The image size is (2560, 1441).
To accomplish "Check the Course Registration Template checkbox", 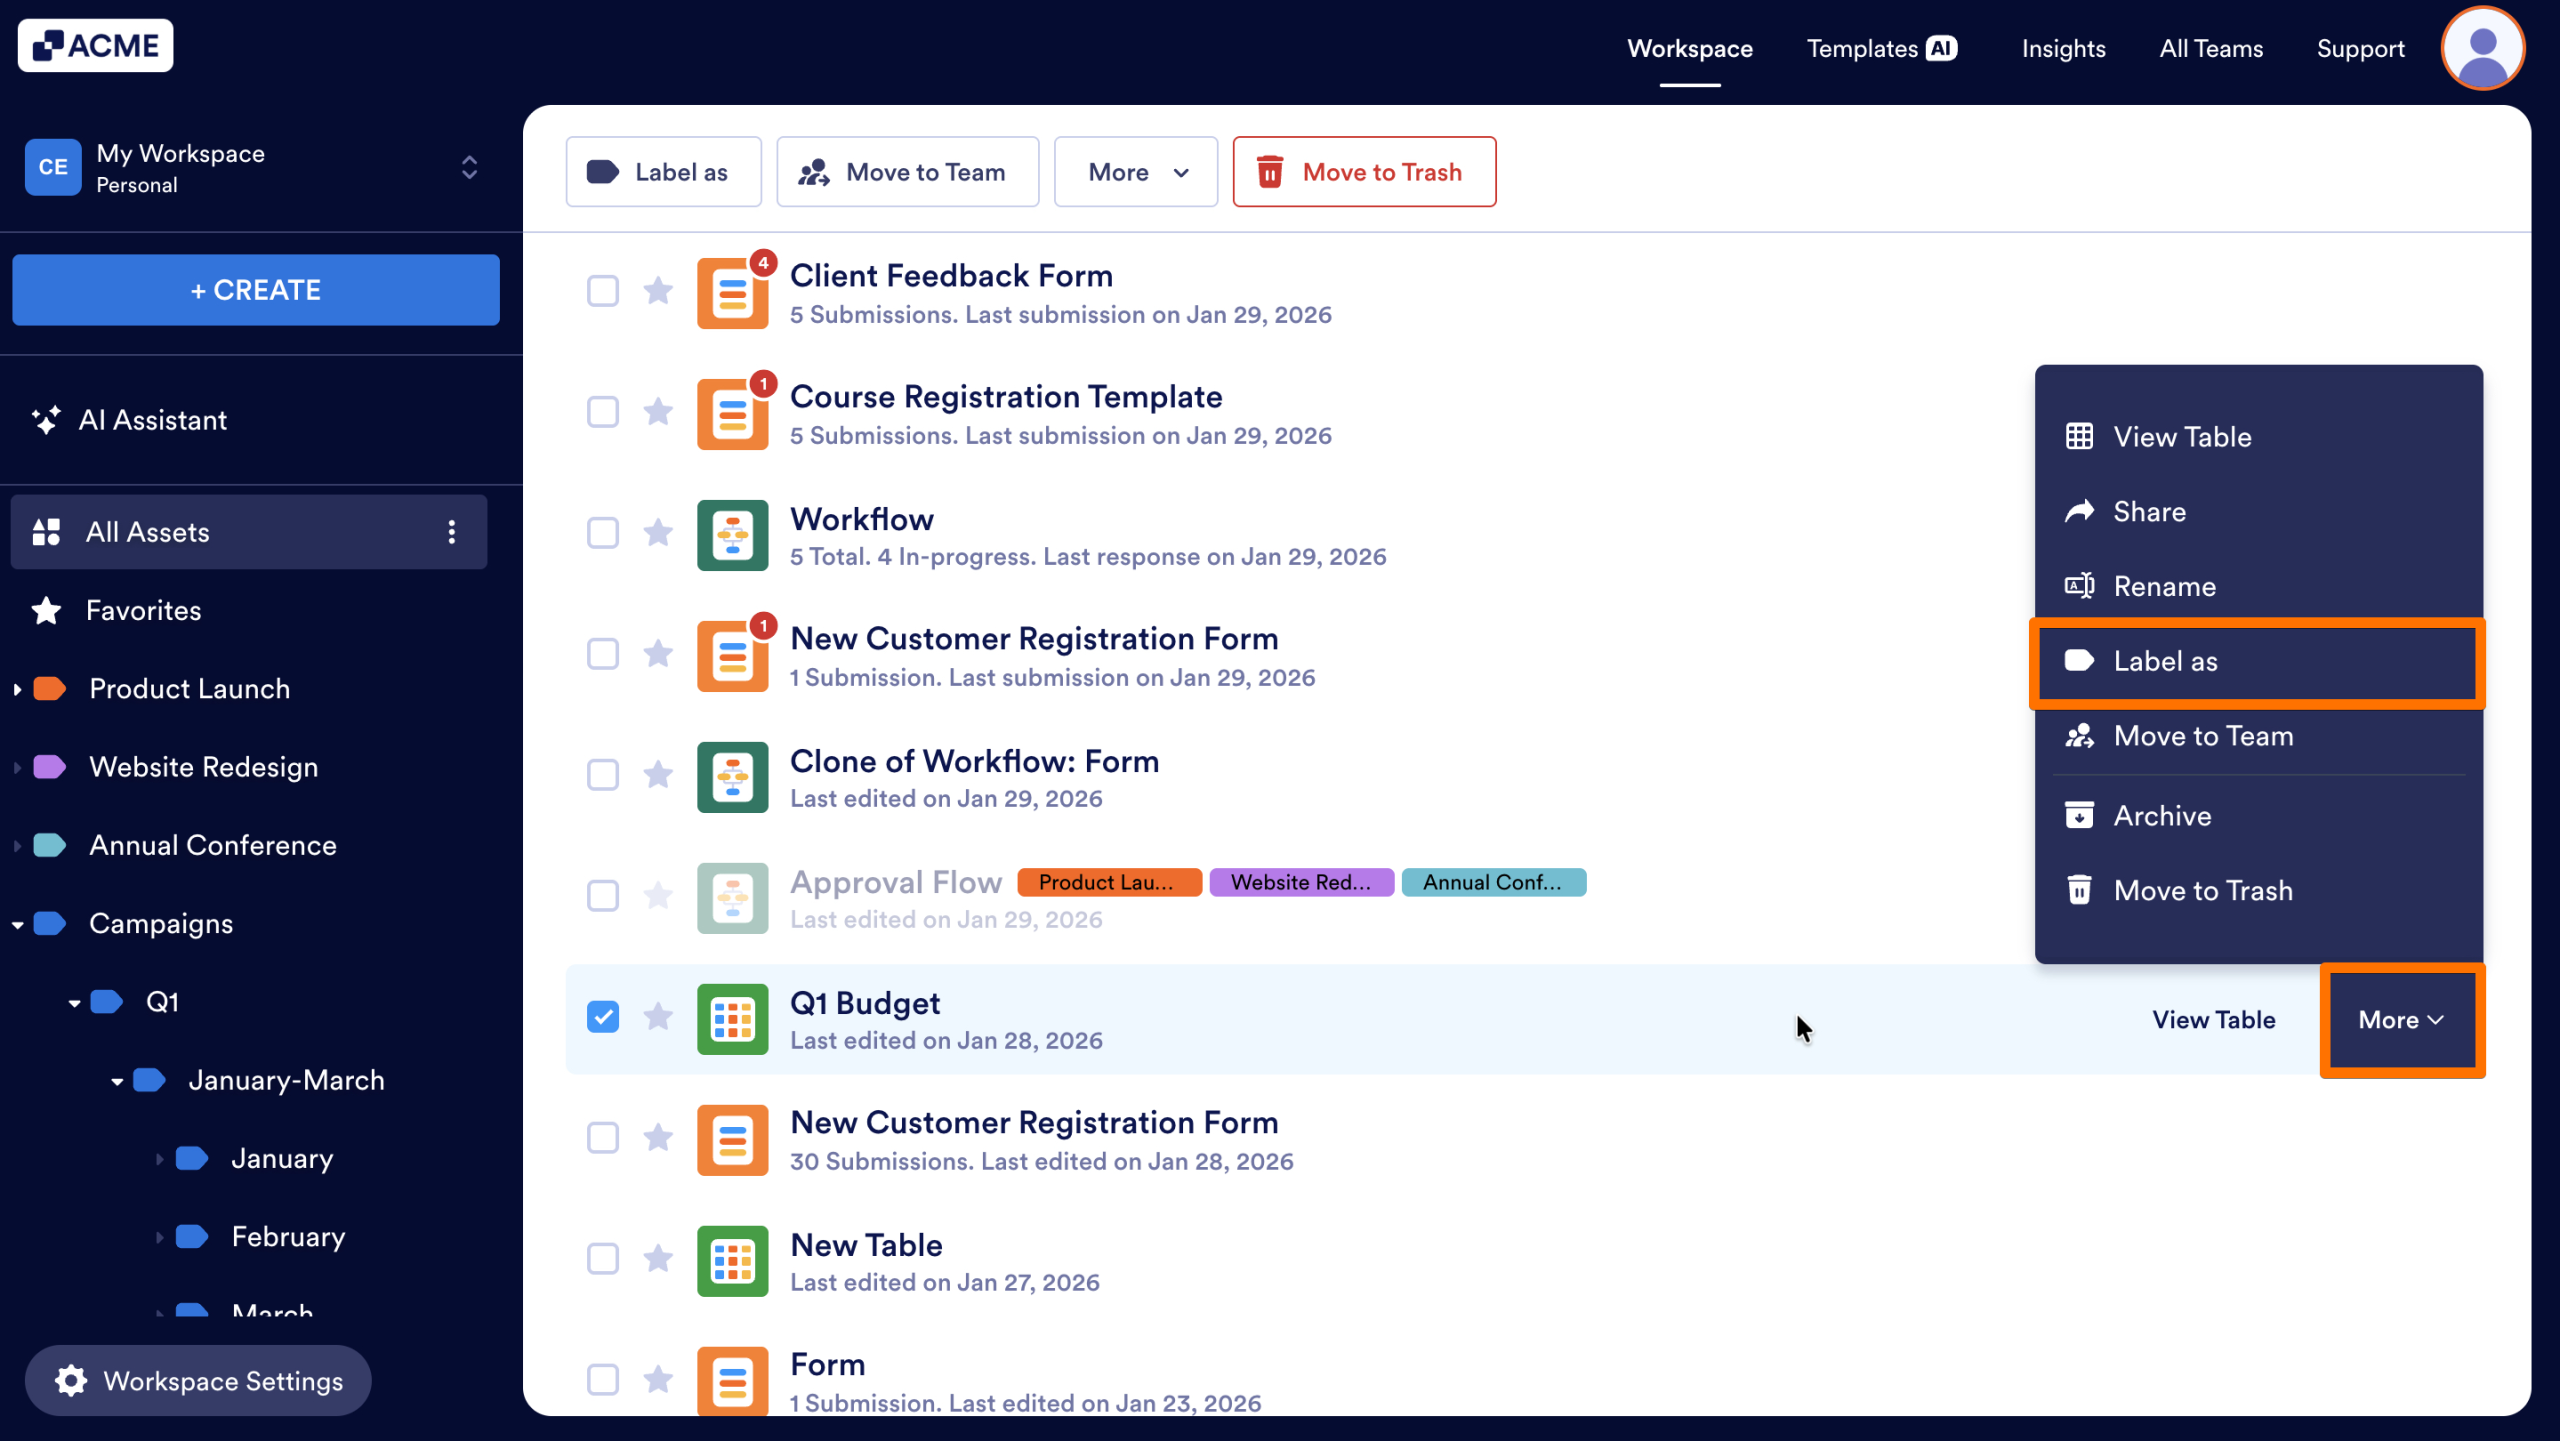I will (603, 412).
